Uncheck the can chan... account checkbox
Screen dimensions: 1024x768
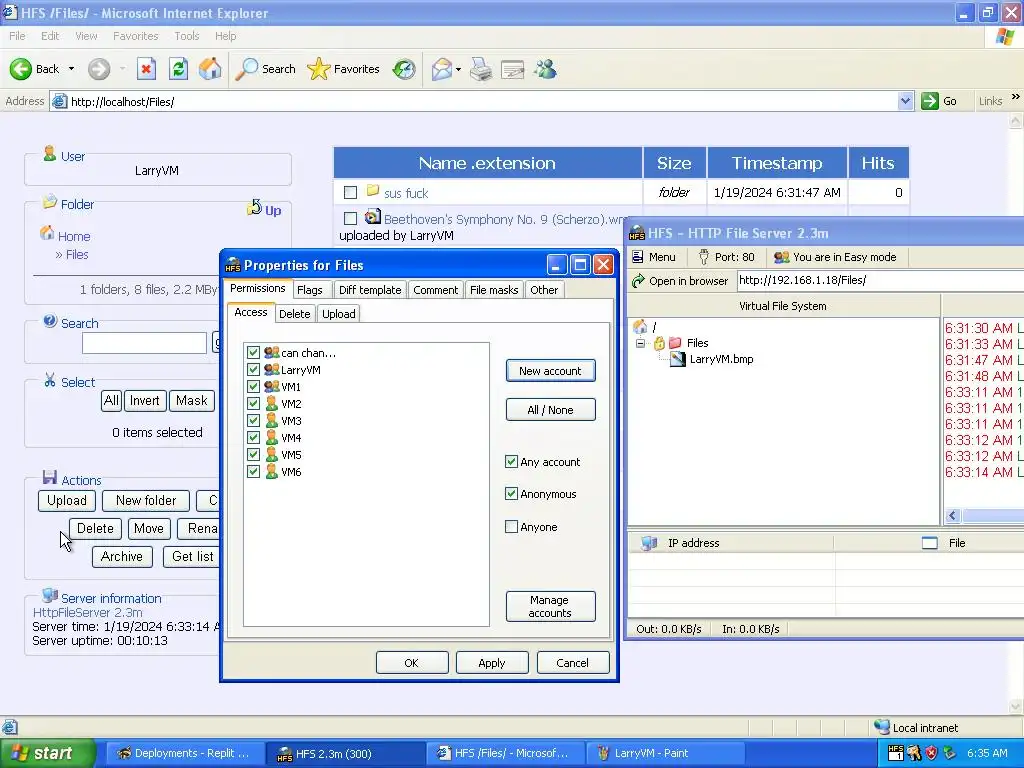pyautogui.click(x=253, y=353)
